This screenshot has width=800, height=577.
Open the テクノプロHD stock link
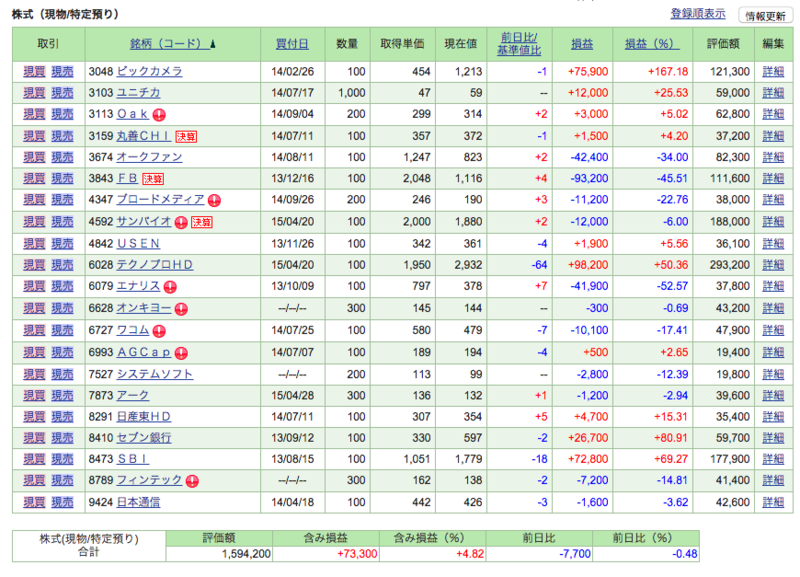point(155,265)
